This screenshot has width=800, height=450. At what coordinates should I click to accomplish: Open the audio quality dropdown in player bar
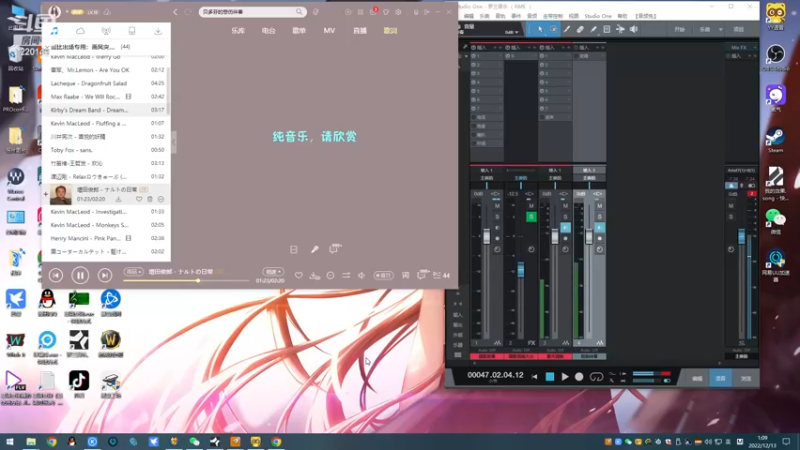pos(133,272)
